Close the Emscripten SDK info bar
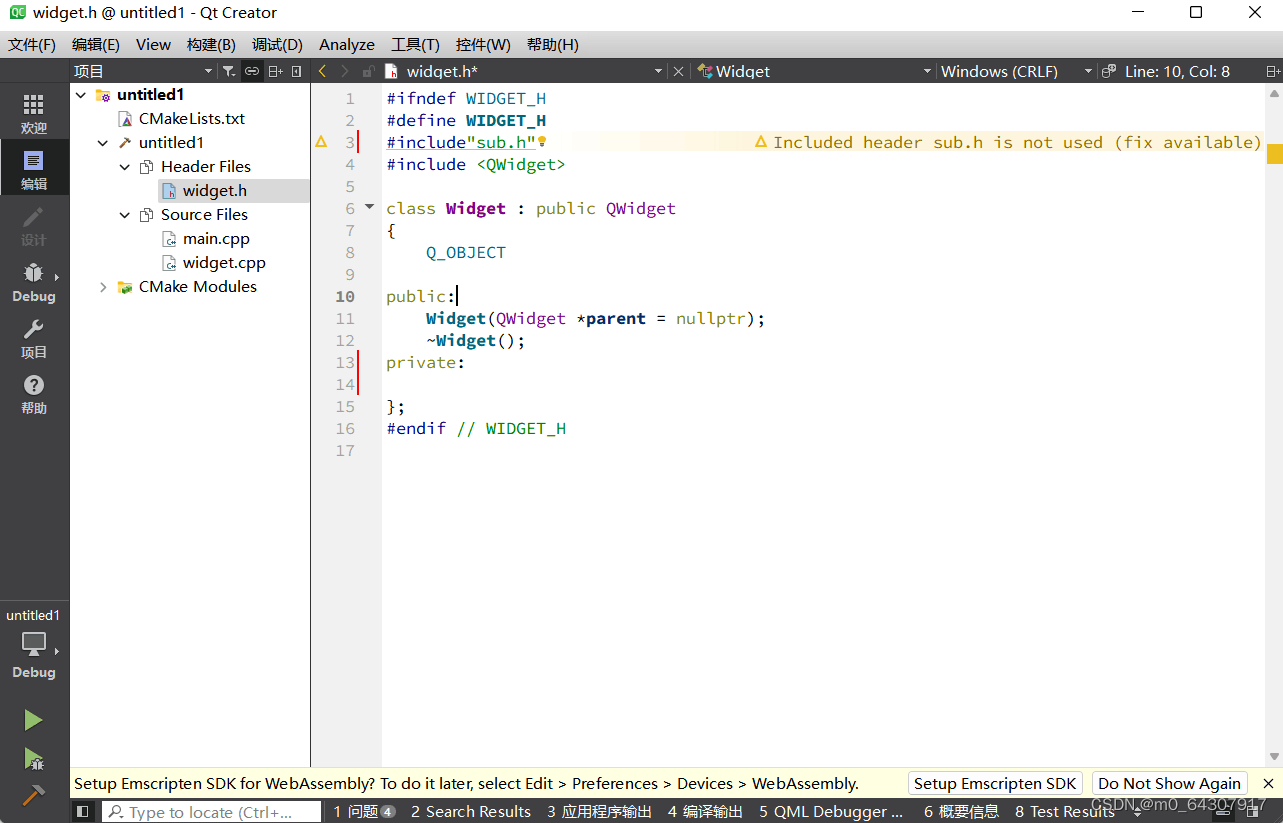The width and height of the screenshot is (1283, 823). pyautogui.click(x=1268, y=784)
